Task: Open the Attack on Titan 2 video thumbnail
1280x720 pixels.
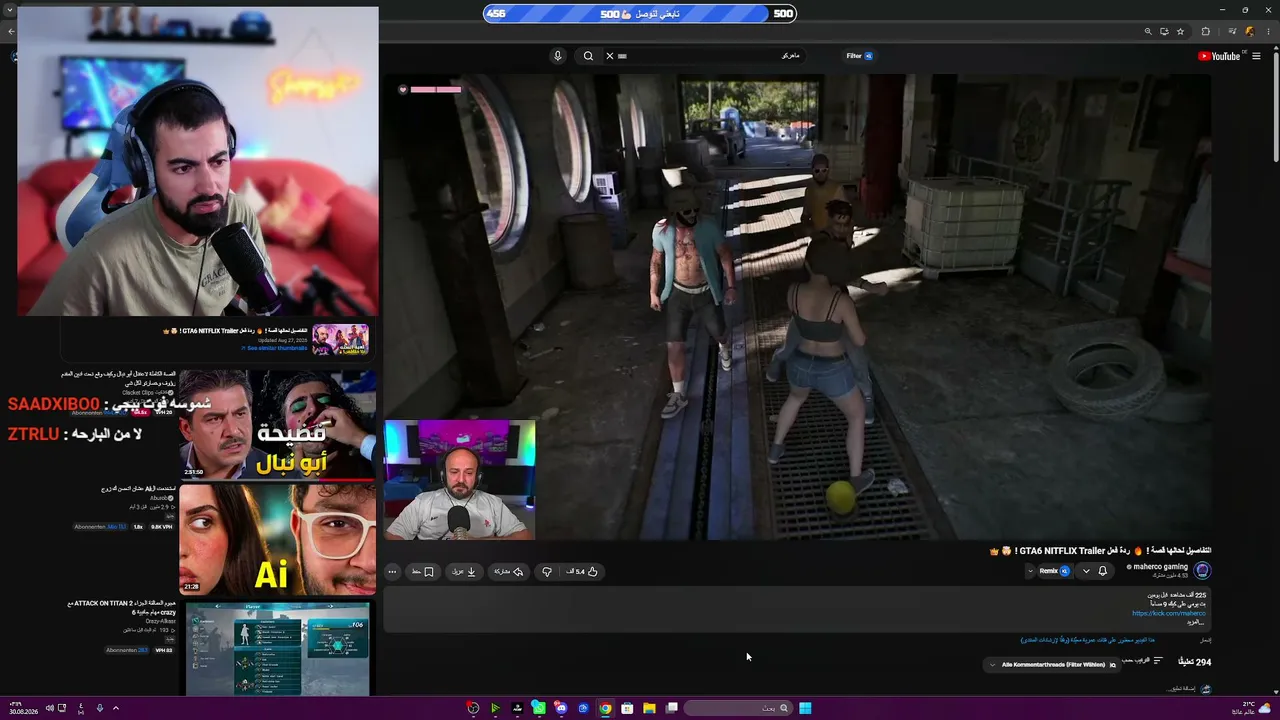Action: [x=277, y=648]
